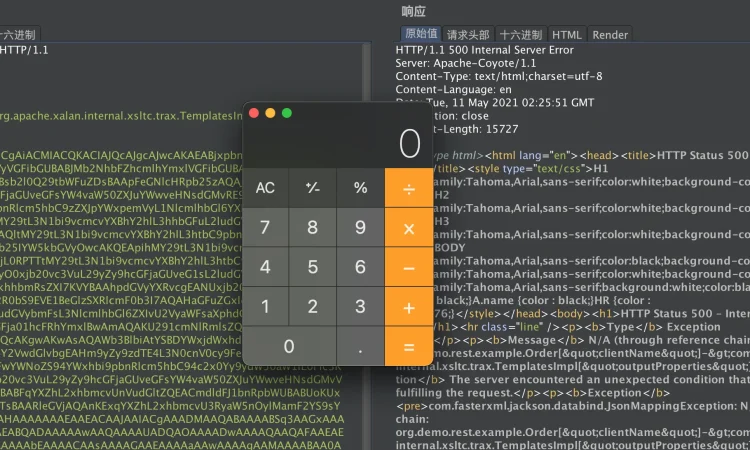Click the org.apache.xalan TemplatesImpl request line

pyautogui.click(x=121, y=116)
